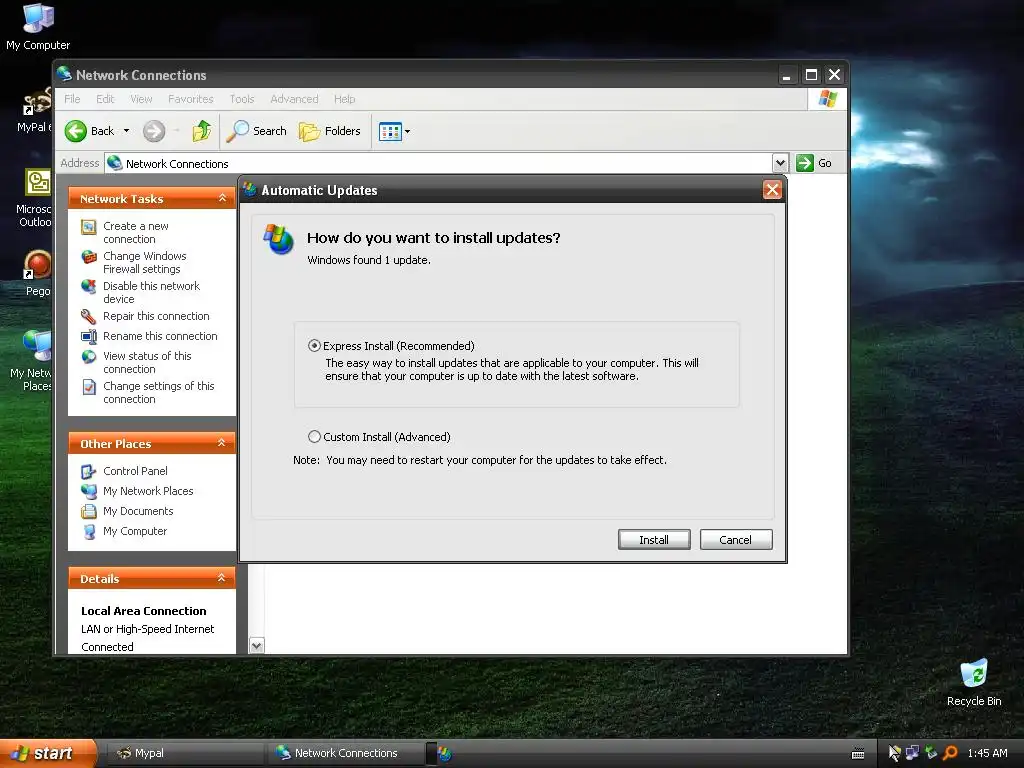Click the Control Panel icon in Other Places
The height and width of the screenshot is (768, 1024).
click(x=89, y=472)
